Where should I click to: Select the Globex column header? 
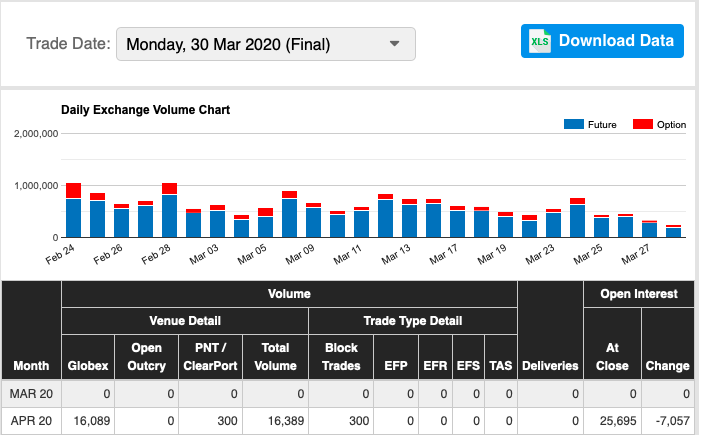[87, 365]
